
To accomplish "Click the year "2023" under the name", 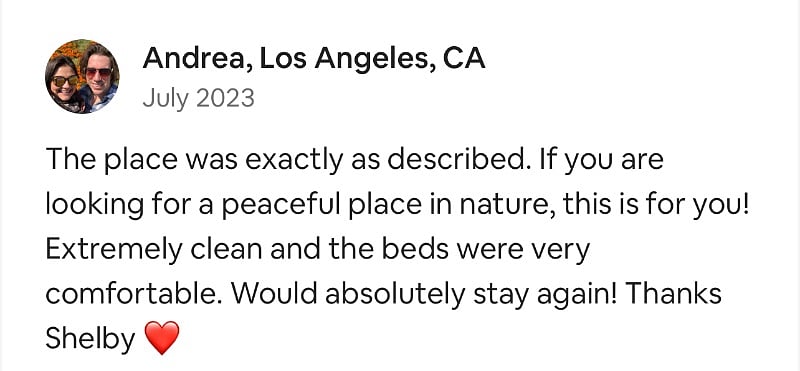I will pyautogui.click(x=224, y=97).
